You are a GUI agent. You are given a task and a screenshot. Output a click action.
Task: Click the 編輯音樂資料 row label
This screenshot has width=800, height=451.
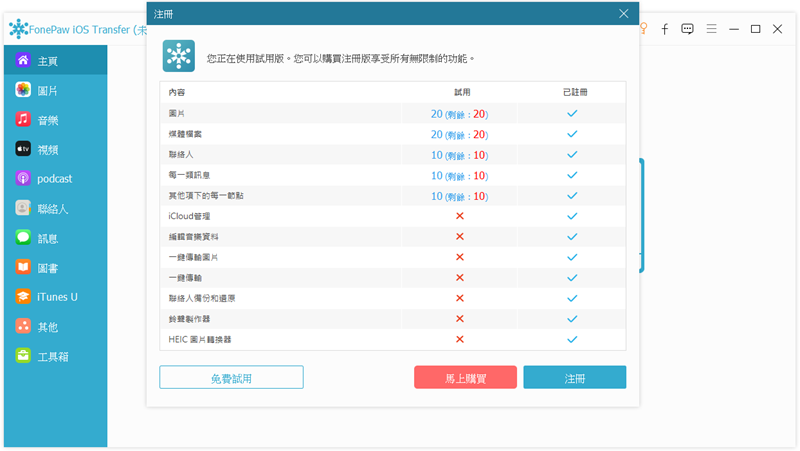tap(193, 237)
